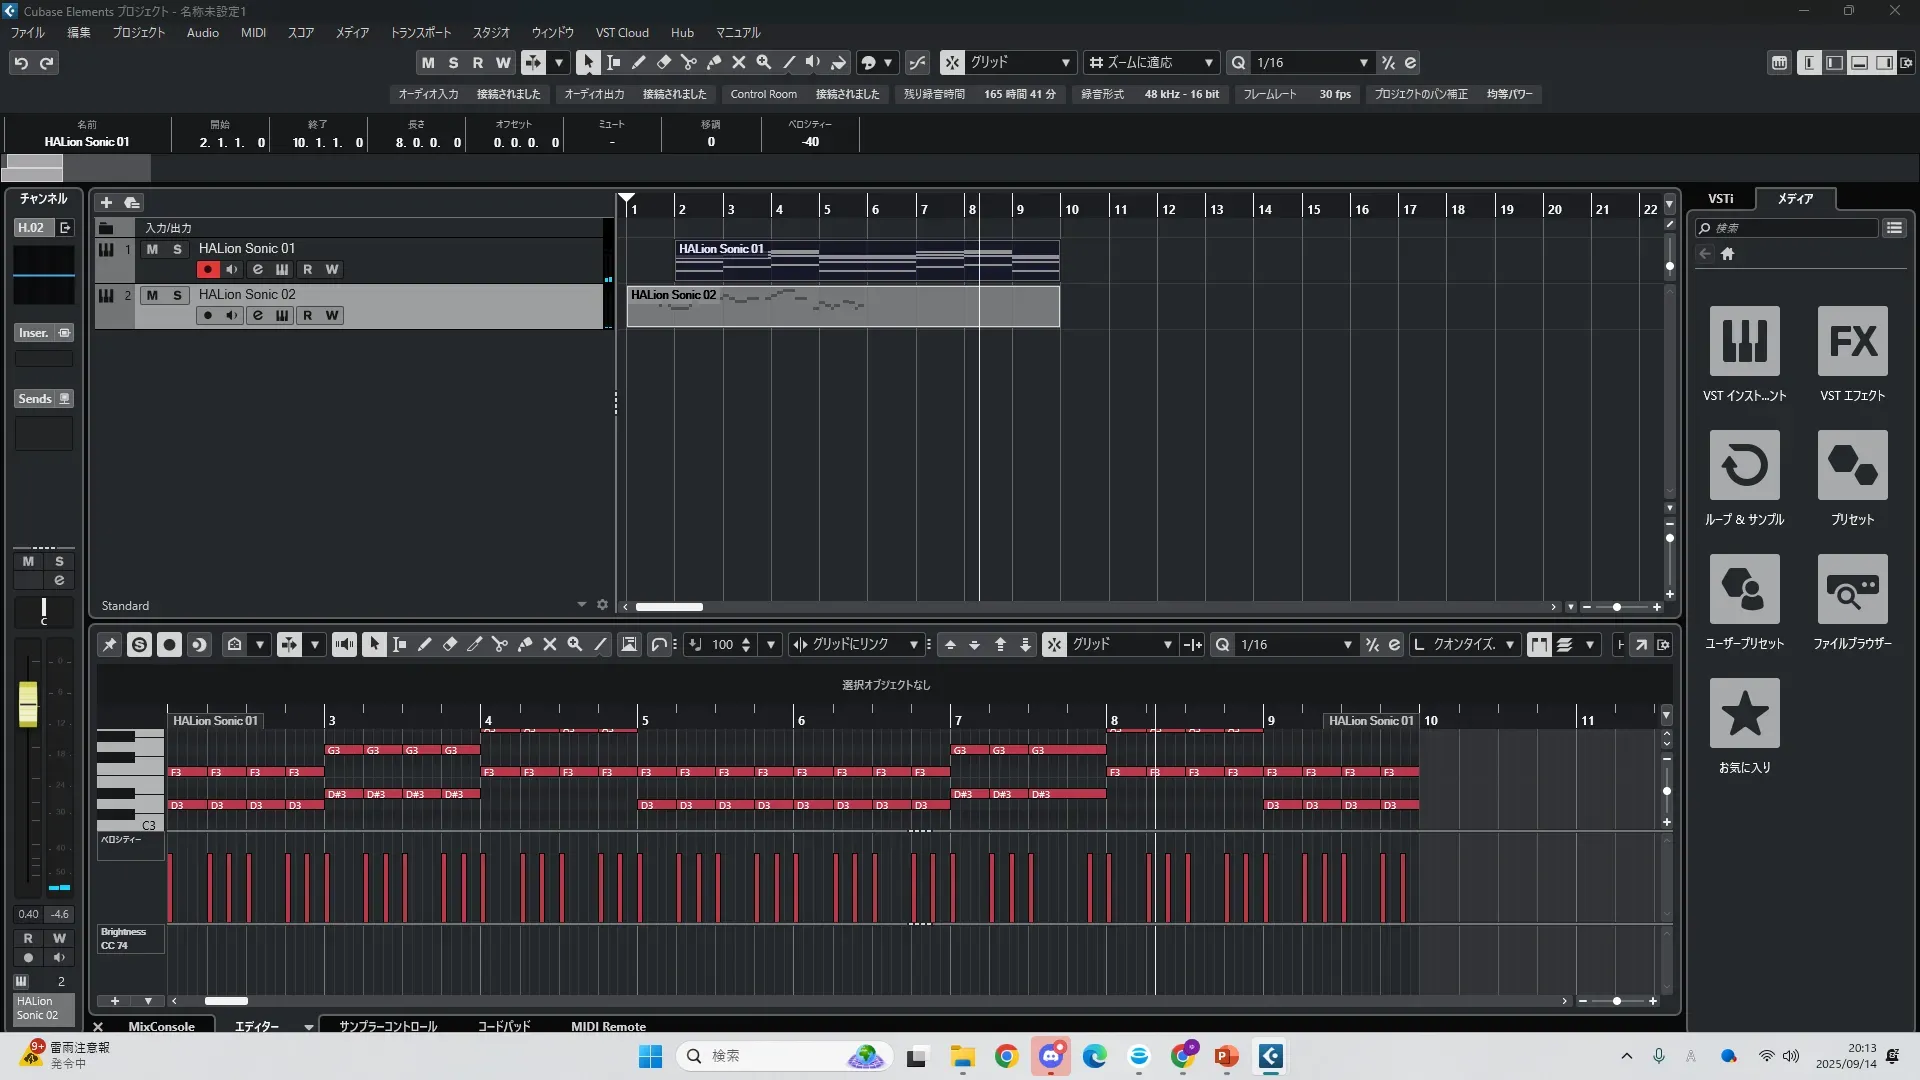Screen dimensions: 1920x1080
Task: Click the Undo arrow in toolbar
Action: point(21,63)
